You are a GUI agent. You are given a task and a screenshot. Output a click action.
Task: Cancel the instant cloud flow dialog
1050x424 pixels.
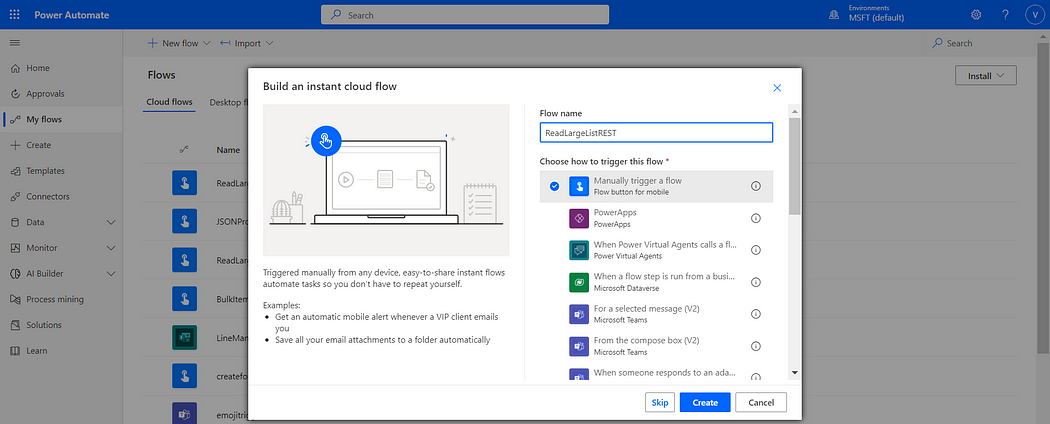(x=761, y=403)
